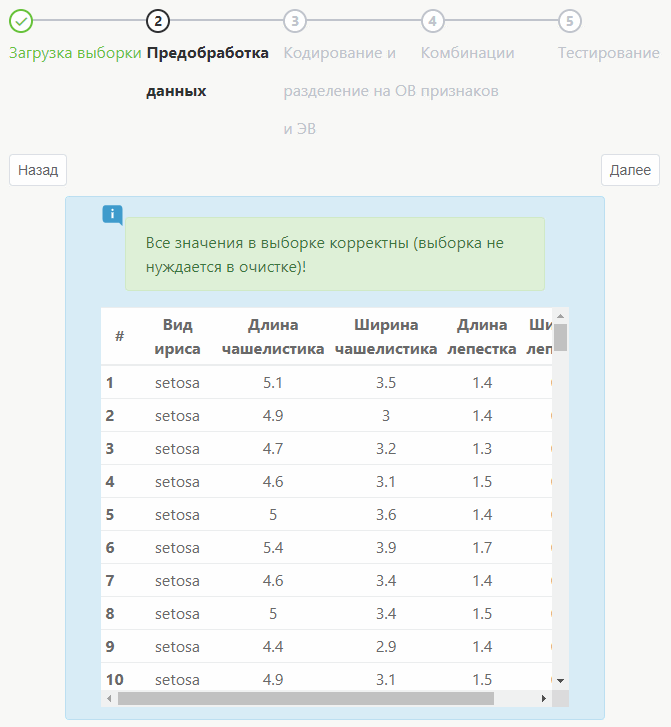
Task: Click setosa cell in row 1
Action: [177, 383]
